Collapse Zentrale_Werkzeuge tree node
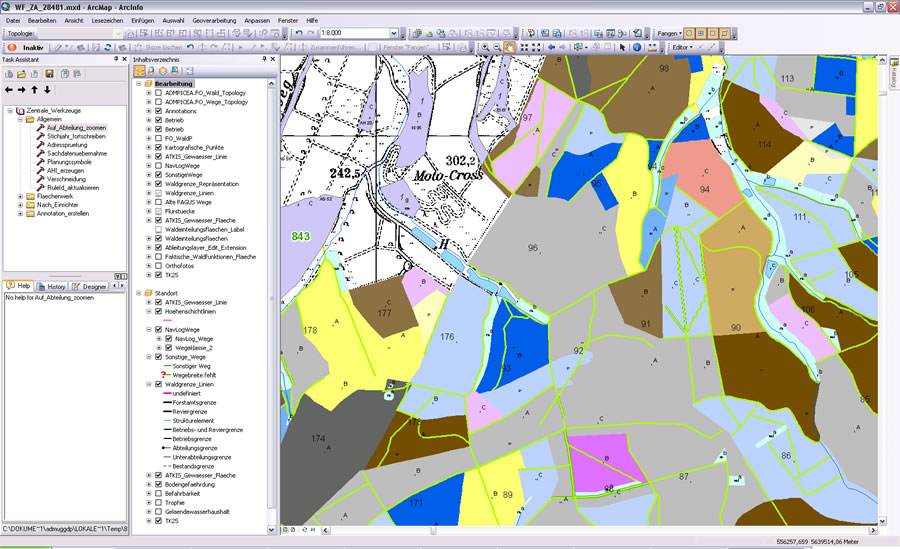The image size is (900, 549). [x=10, y=111]
